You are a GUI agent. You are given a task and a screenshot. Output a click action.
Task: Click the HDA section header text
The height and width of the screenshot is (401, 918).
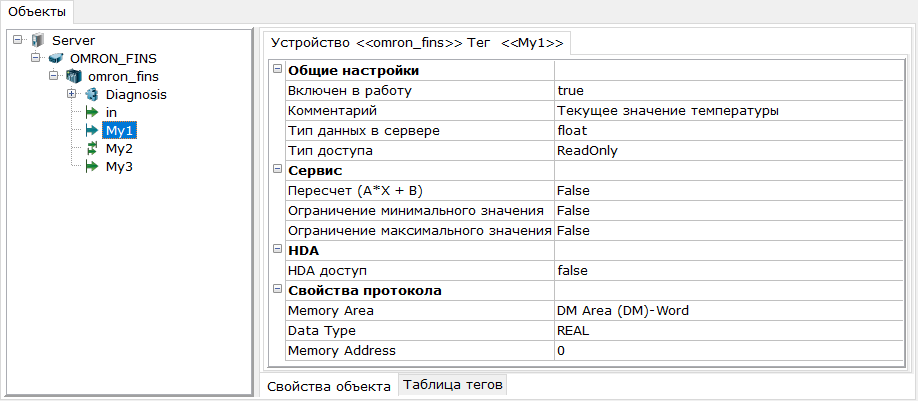point(303,250)
